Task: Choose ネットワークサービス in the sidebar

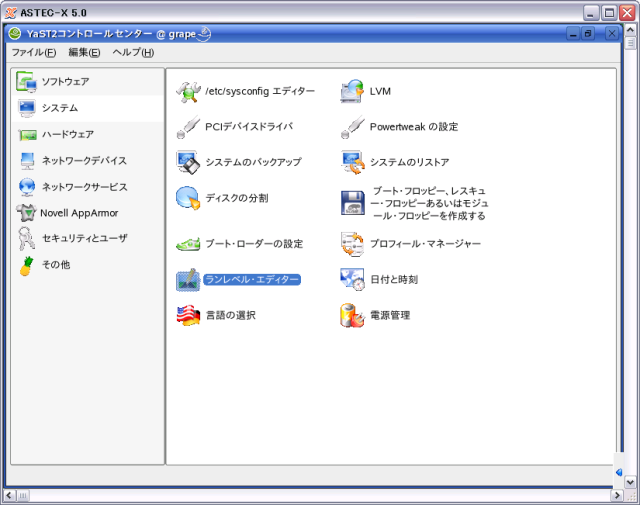Action: [x=85, y=187]
